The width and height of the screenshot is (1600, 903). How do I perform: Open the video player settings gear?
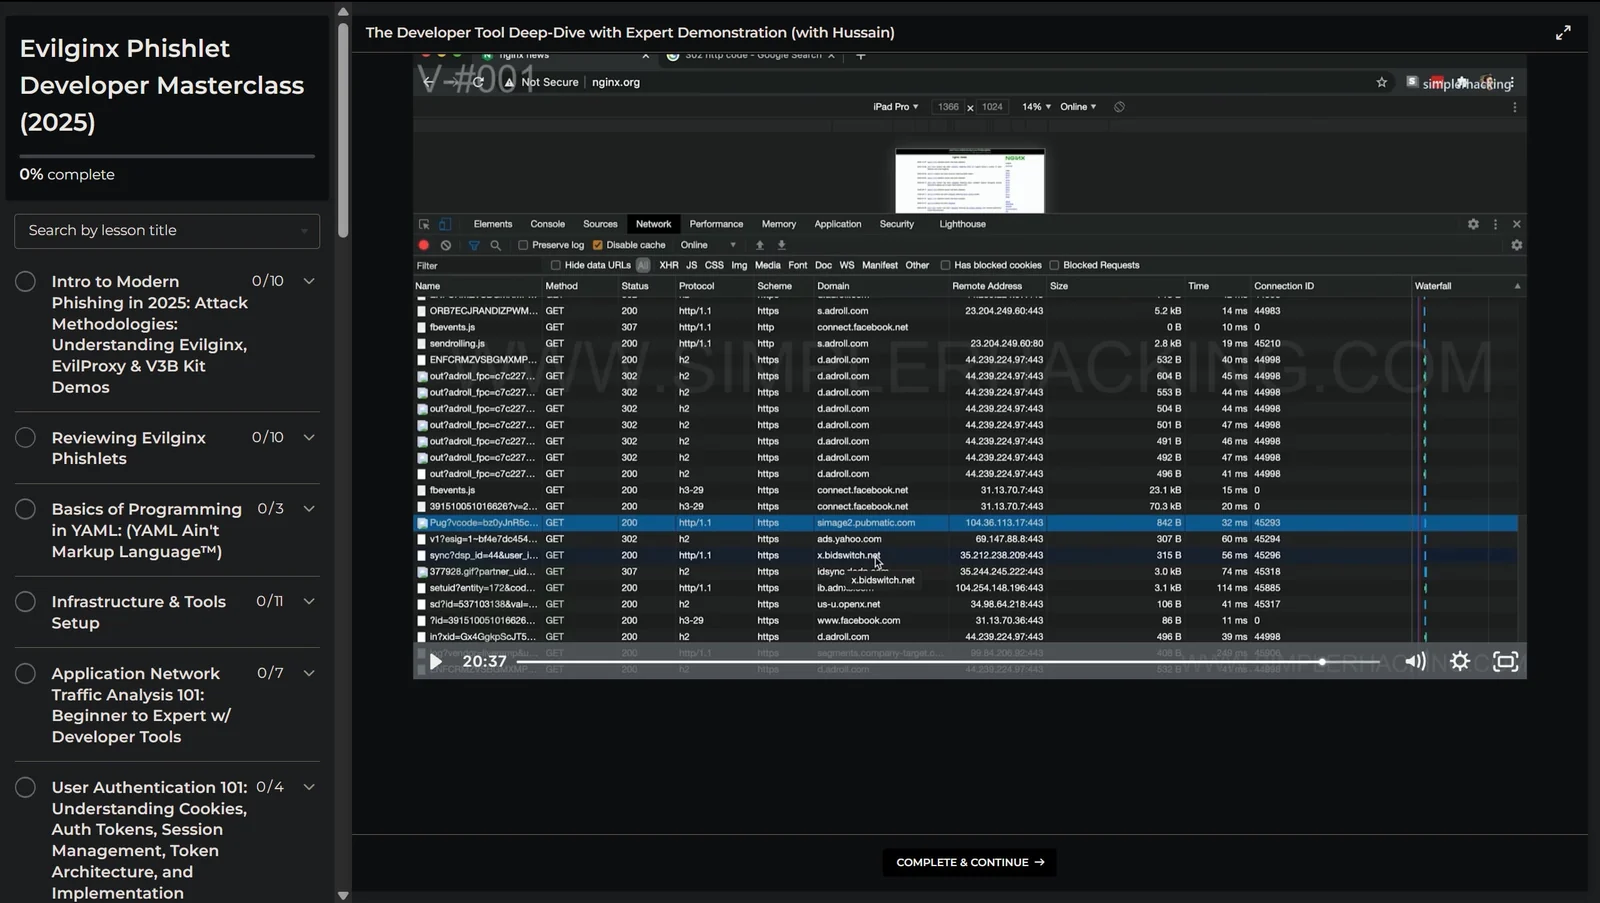point(1460,661)
